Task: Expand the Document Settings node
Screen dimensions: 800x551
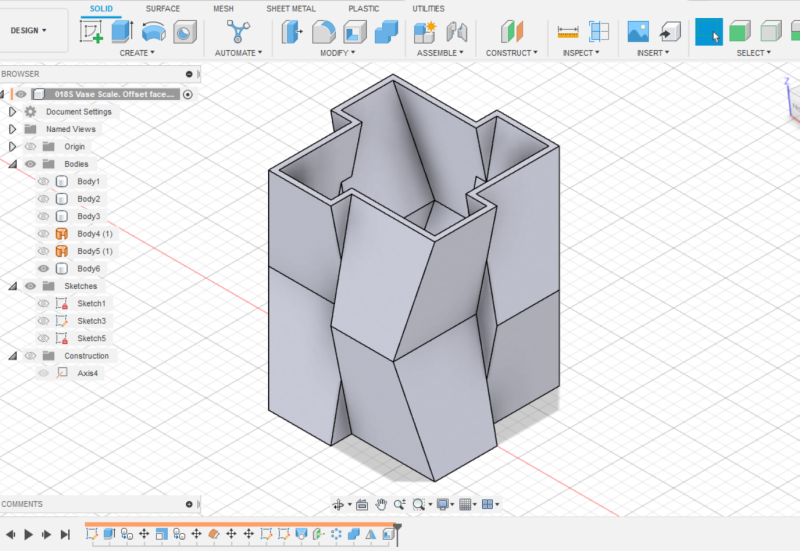Action: [12, 112]
